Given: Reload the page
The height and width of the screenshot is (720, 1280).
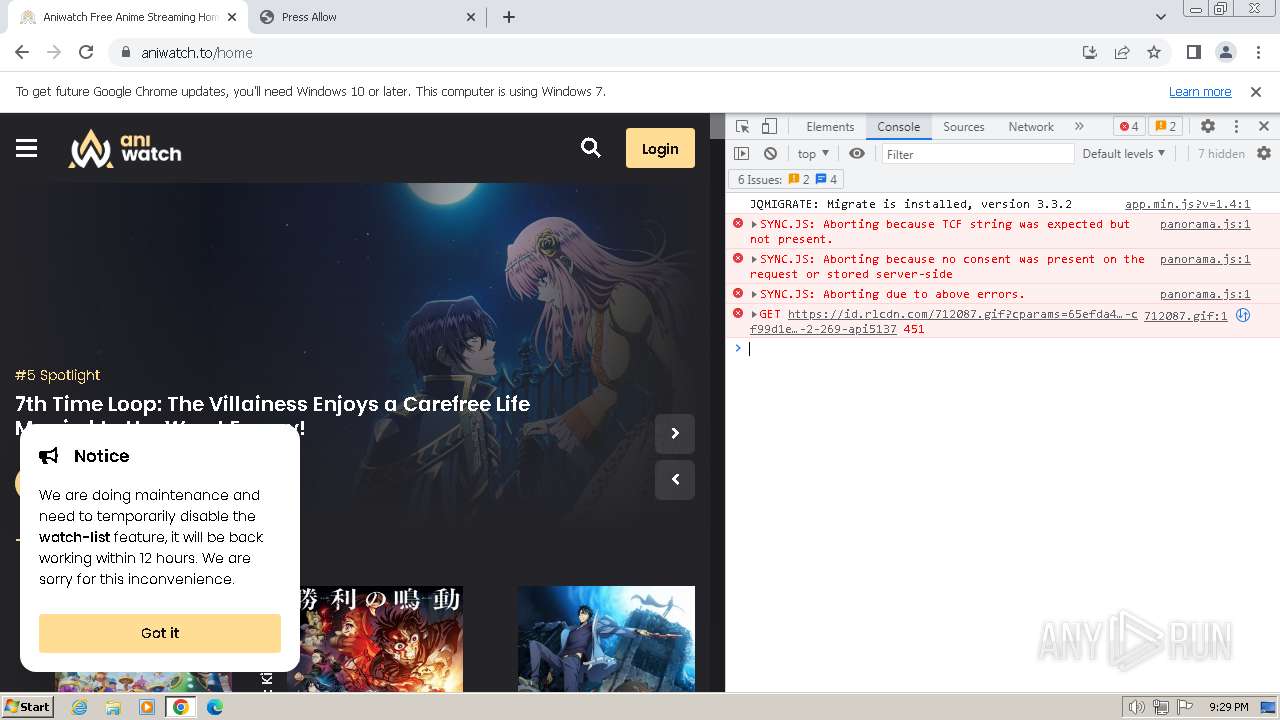Looking at the screenshot, I should [86, 52].
